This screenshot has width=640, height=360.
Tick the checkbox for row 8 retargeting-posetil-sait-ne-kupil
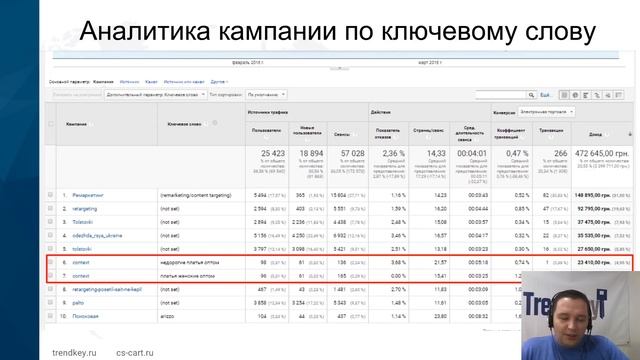click(x=51, y=289)
